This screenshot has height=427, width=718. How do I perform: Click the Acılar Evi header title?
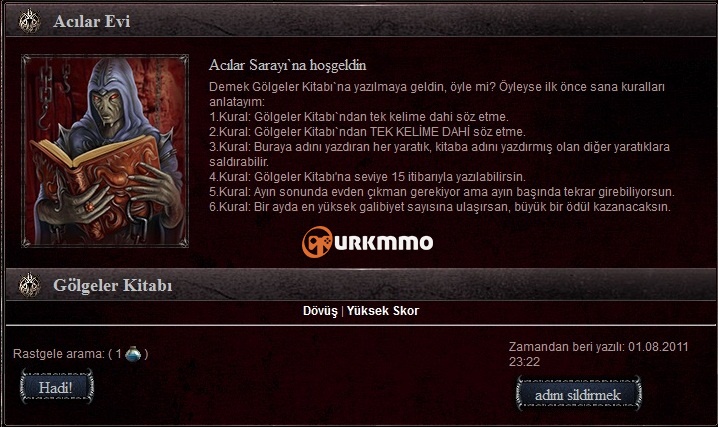(92, 22)
